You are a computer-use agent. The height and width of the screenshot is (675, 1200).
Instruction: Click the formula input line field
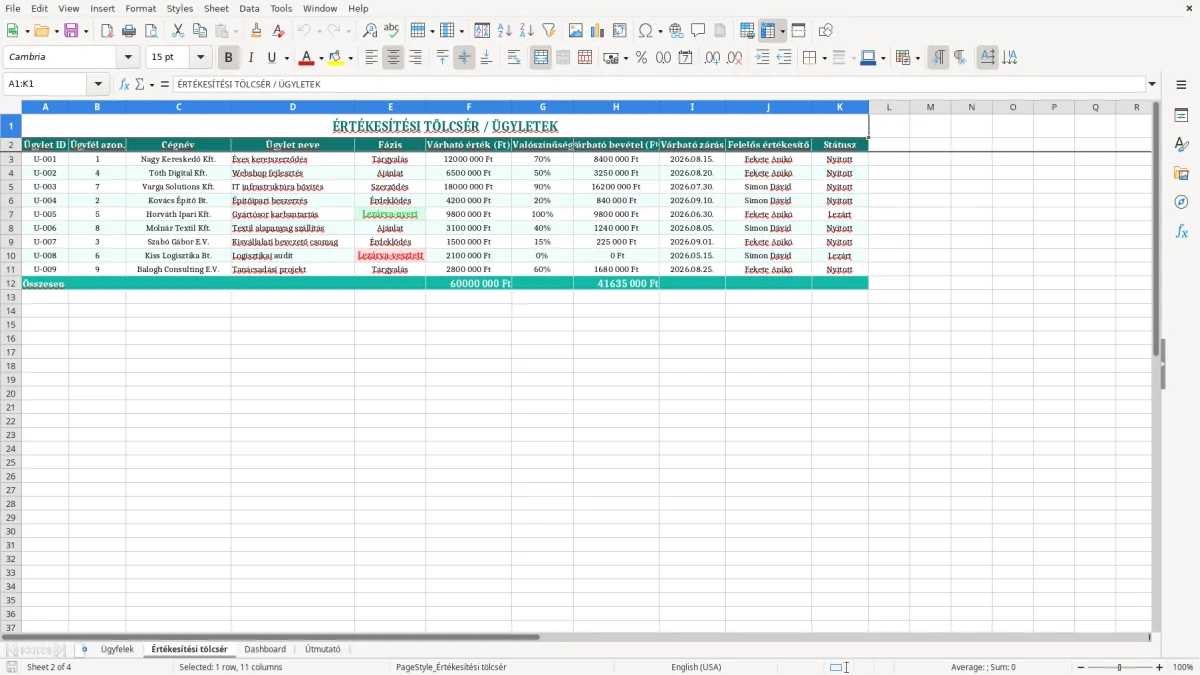(658, 84)
